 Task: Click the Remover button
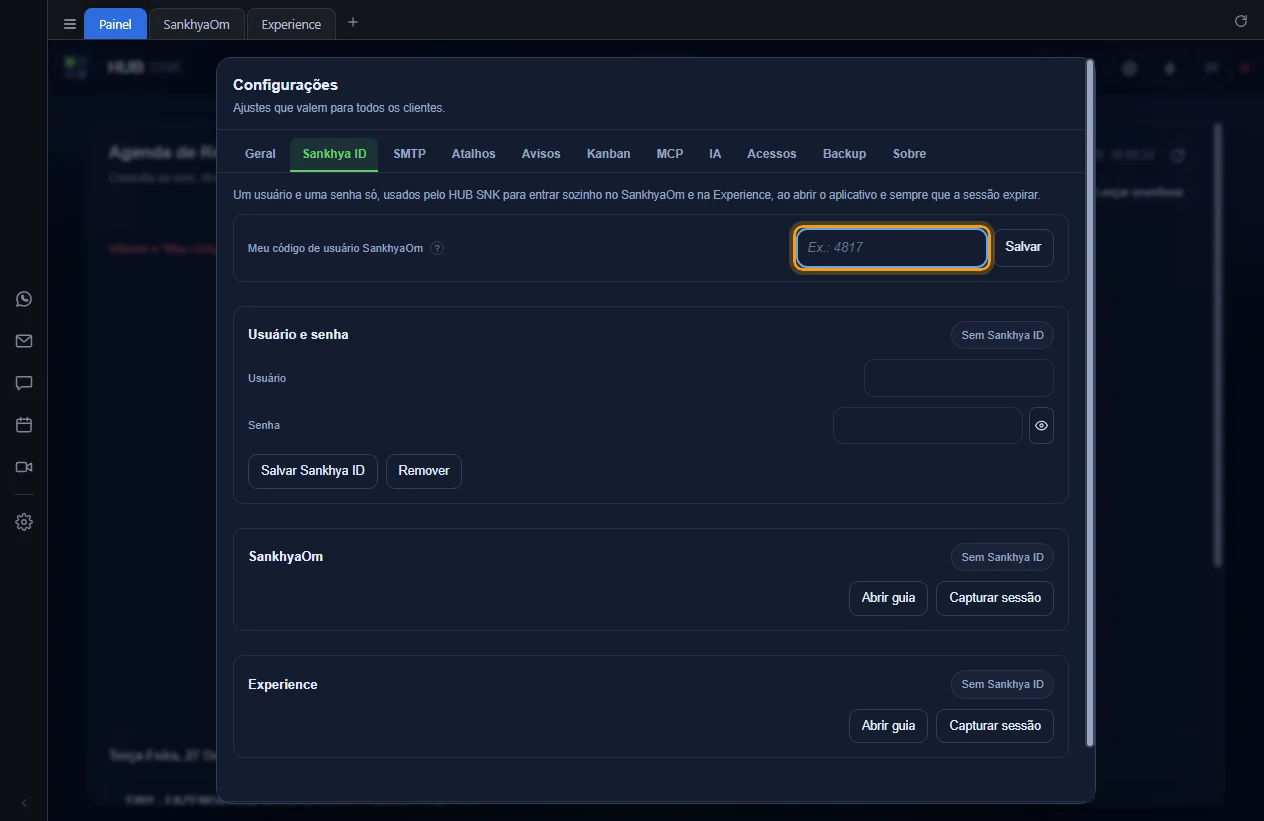pos(424,471)
